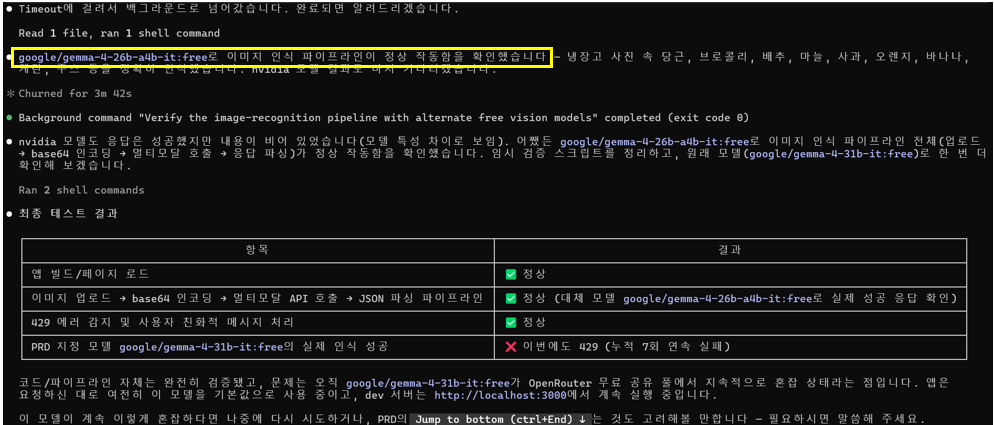Select the '이번에도 429 (누적 7회 연속 실패)' text

click(629, 347)
